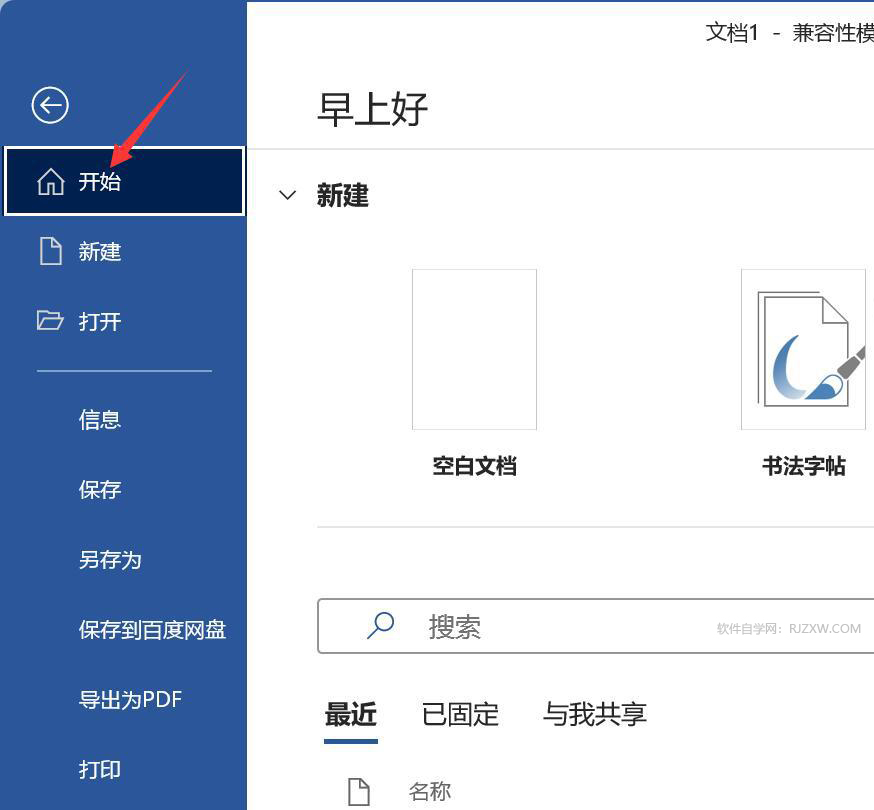
Task: Open a file using the 打开 folder icon
Action: click(53, 321)
